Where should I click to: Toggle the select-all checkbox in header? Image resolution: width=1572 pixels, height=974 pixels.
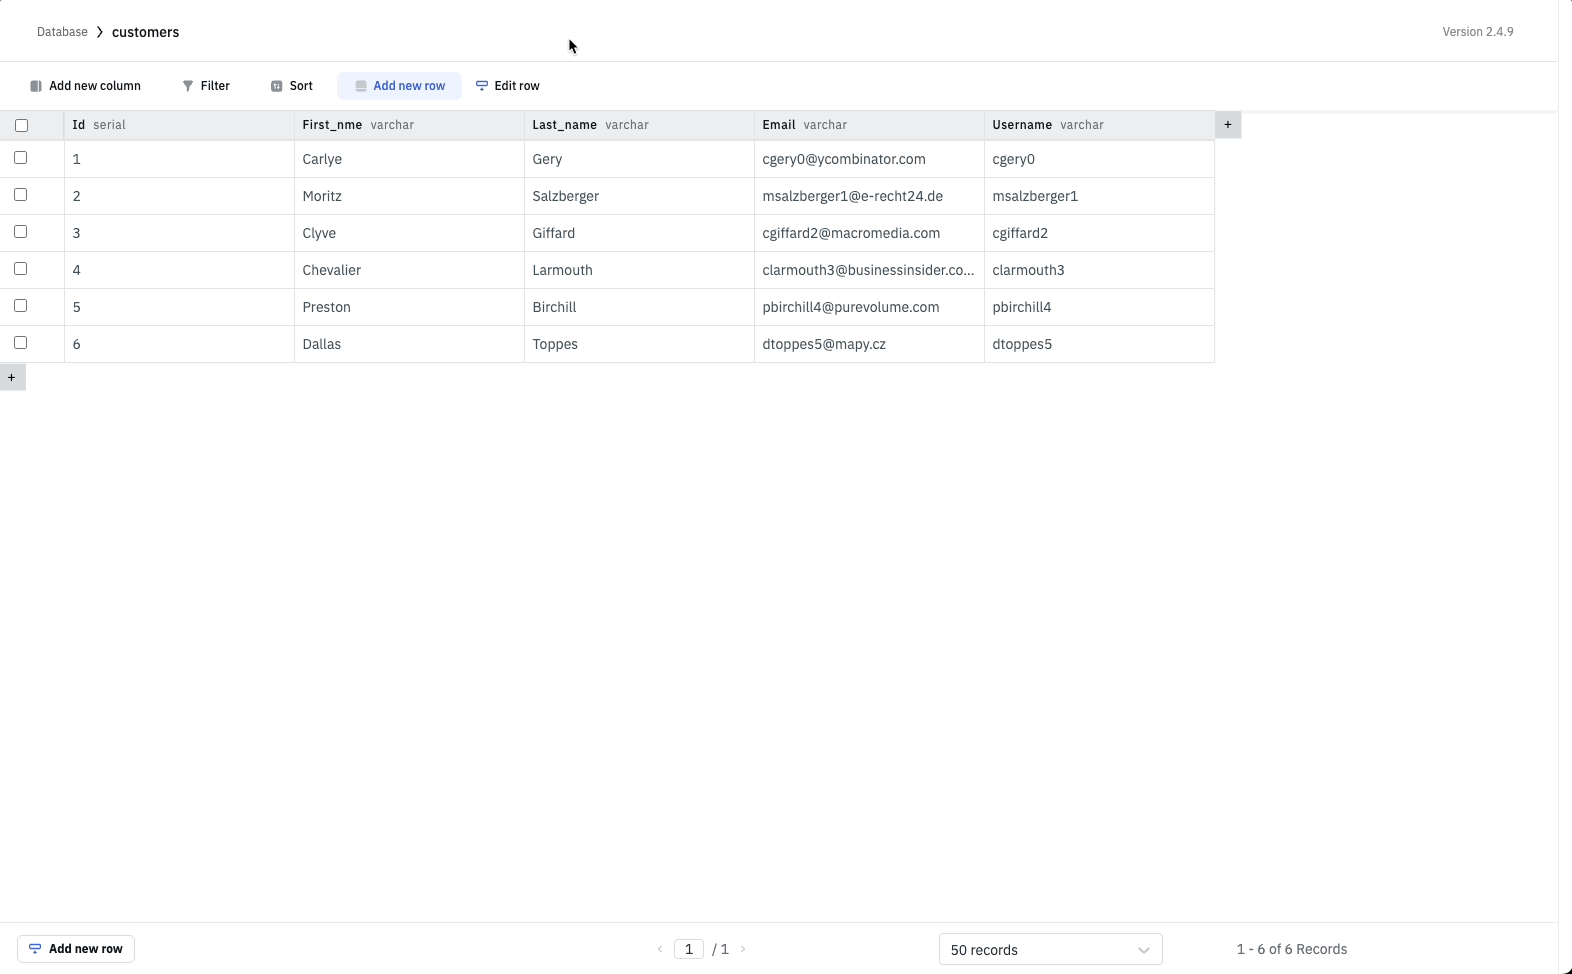(21, 125)
